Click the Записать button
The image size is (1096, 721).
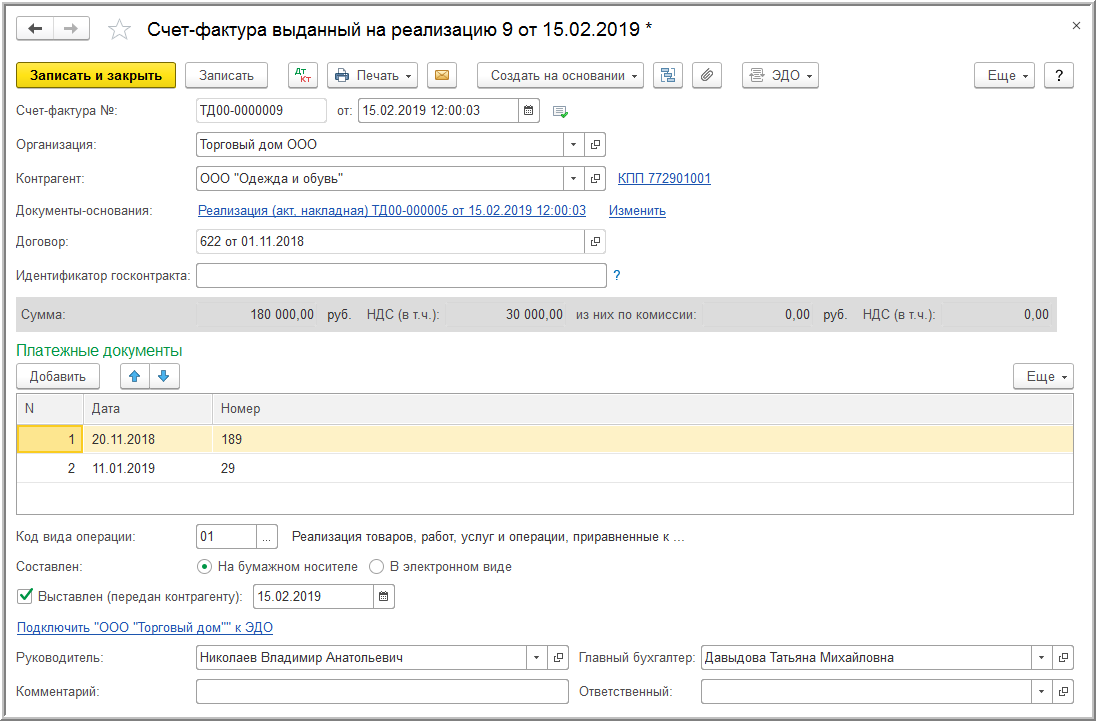pyautogui.click(x=226, y=75)
